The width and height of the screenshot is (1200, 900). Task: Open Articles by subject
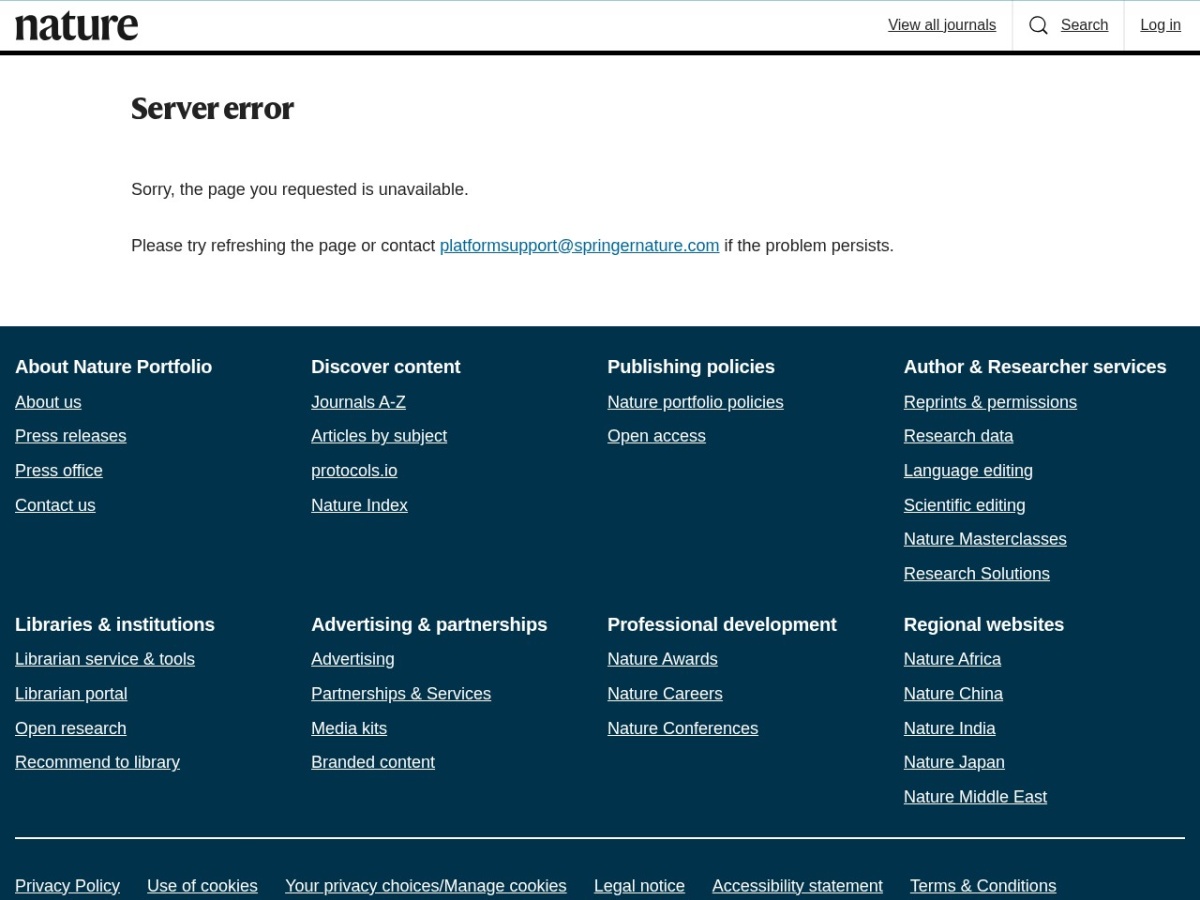tap(379, 436)
